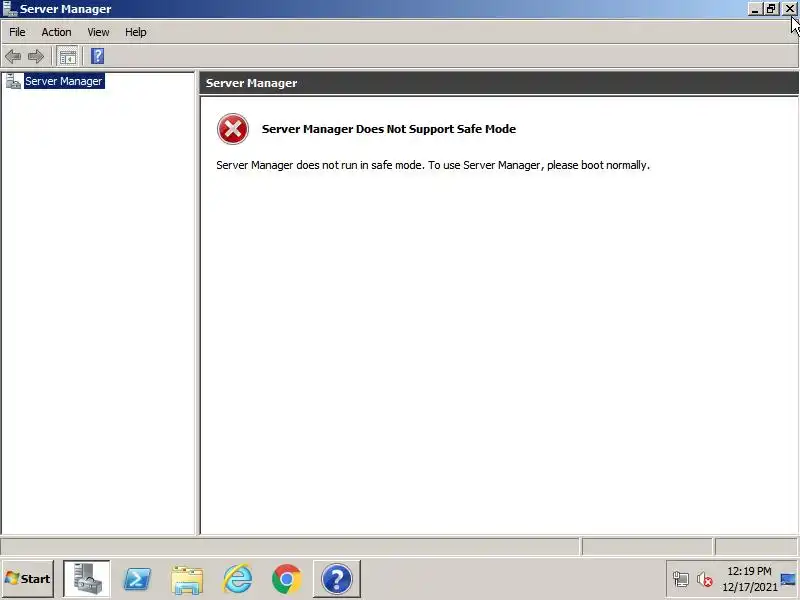The width and height of the screenshot is (800, 600).
Task: Click the muted volume tray icon
Action: 705,579
